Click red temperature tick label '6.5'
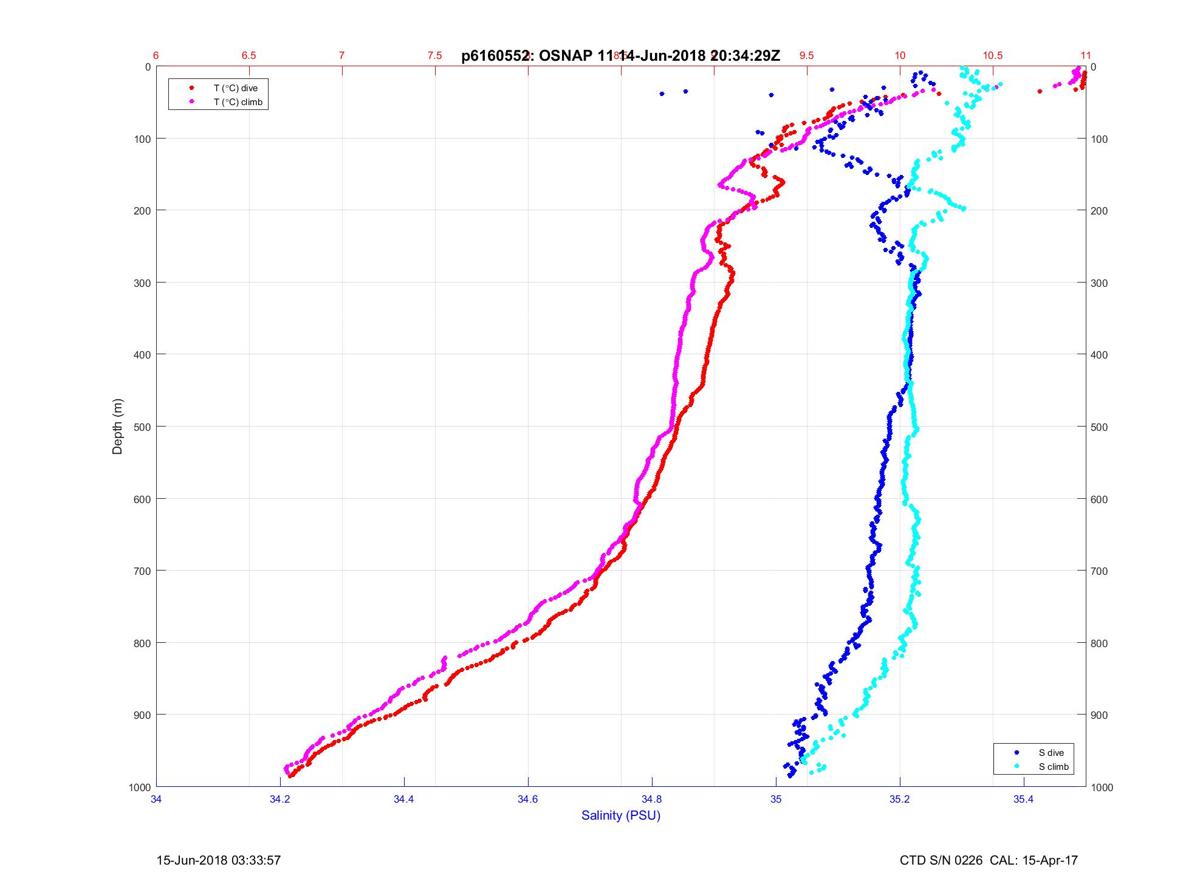The width and height of the screenshot is (1200, 885). tap(249, 56)
